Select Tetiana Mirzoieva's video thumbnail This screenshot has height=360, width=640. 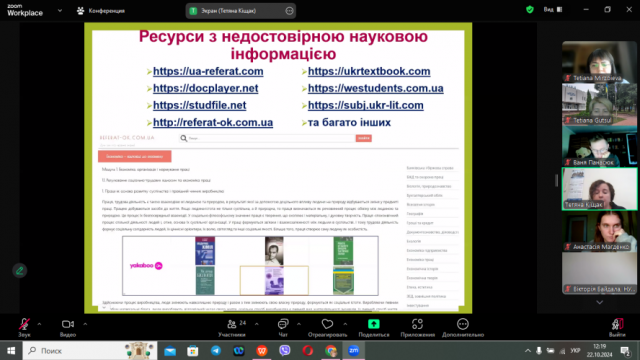pyautogui.click(x=599, y=62)
